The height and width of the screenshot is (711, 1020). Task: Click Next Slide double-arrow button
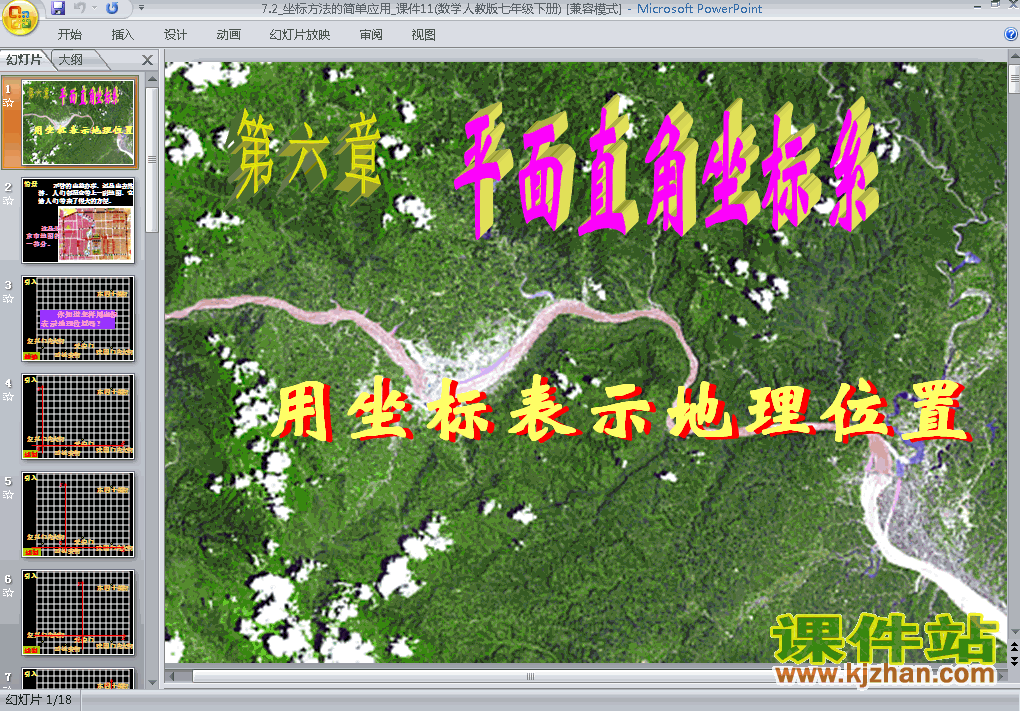coord(1014,660)
